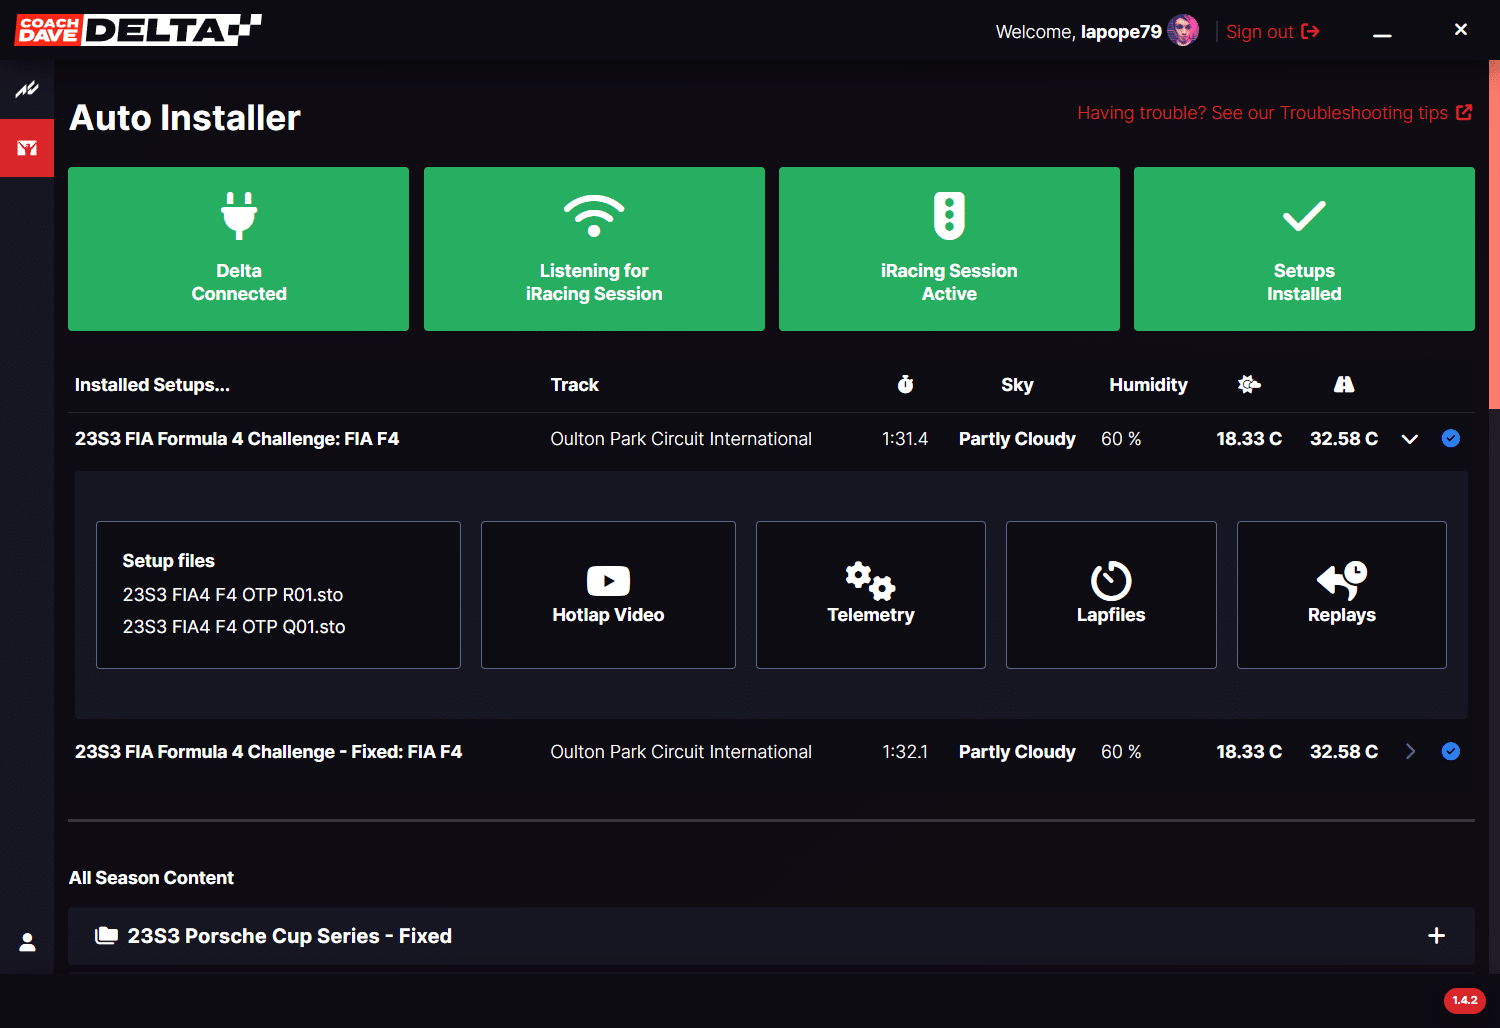1500x1028 pixels.
Task: Click the wifi icon on Listening card
Action: 594,215
